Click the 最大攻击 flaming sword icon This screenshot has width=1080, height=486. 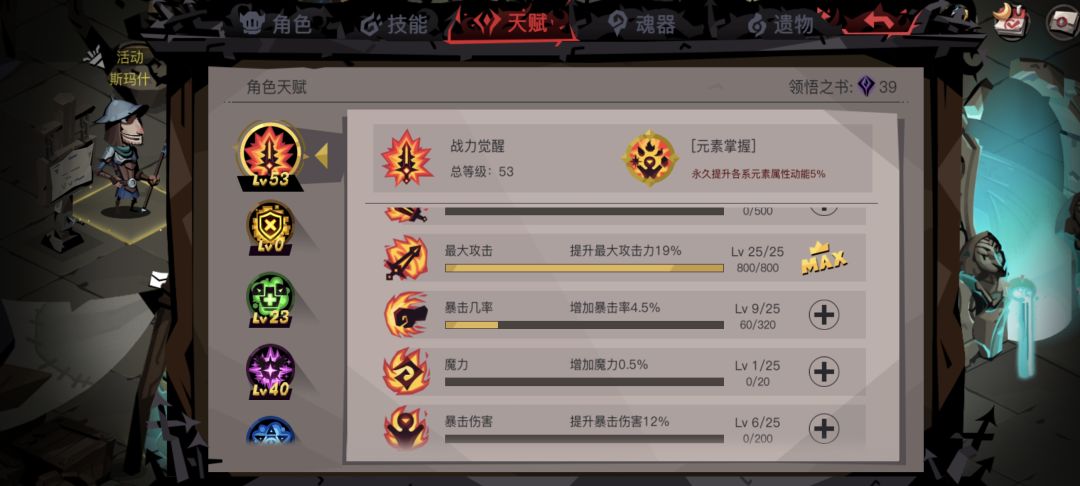[x=406, y=258]
